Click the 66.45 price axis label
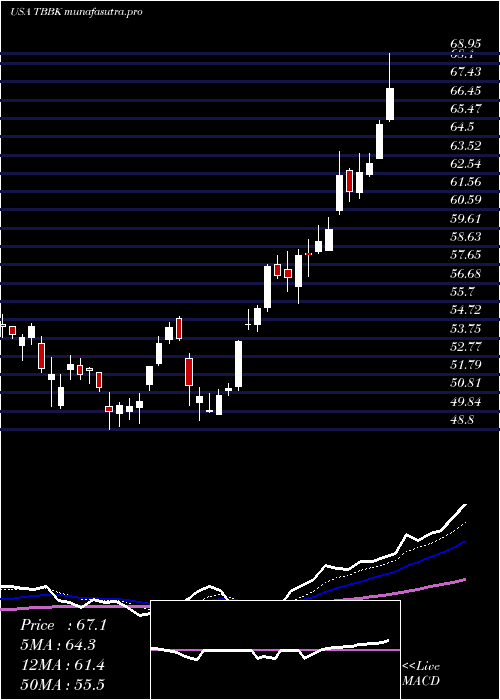Screen dimensions: 500x700 click(x=466, y=91)
